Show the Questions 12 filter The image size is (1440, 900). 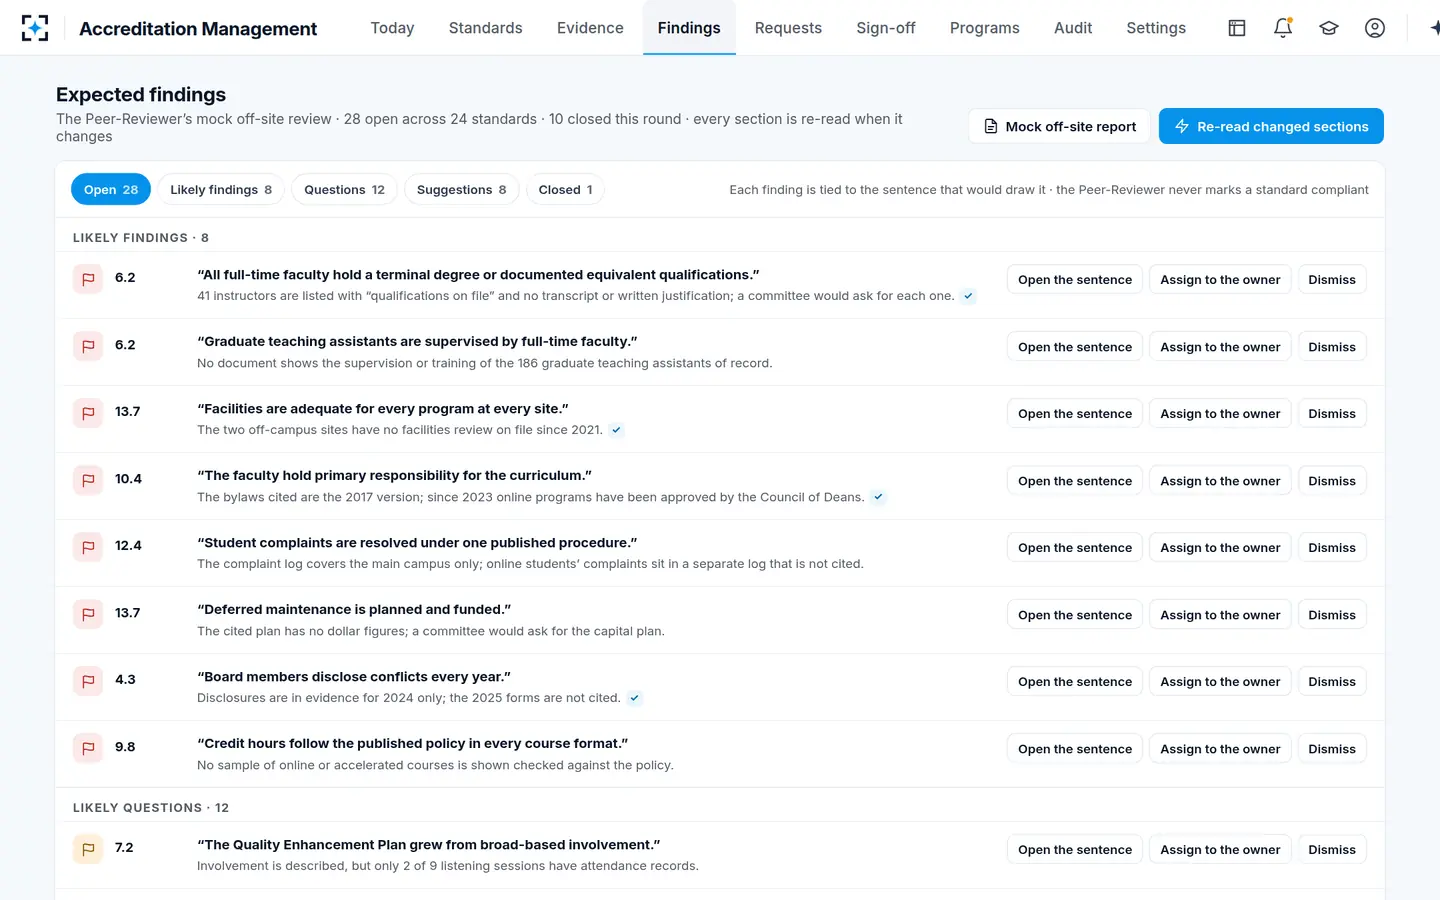[344, 189]
